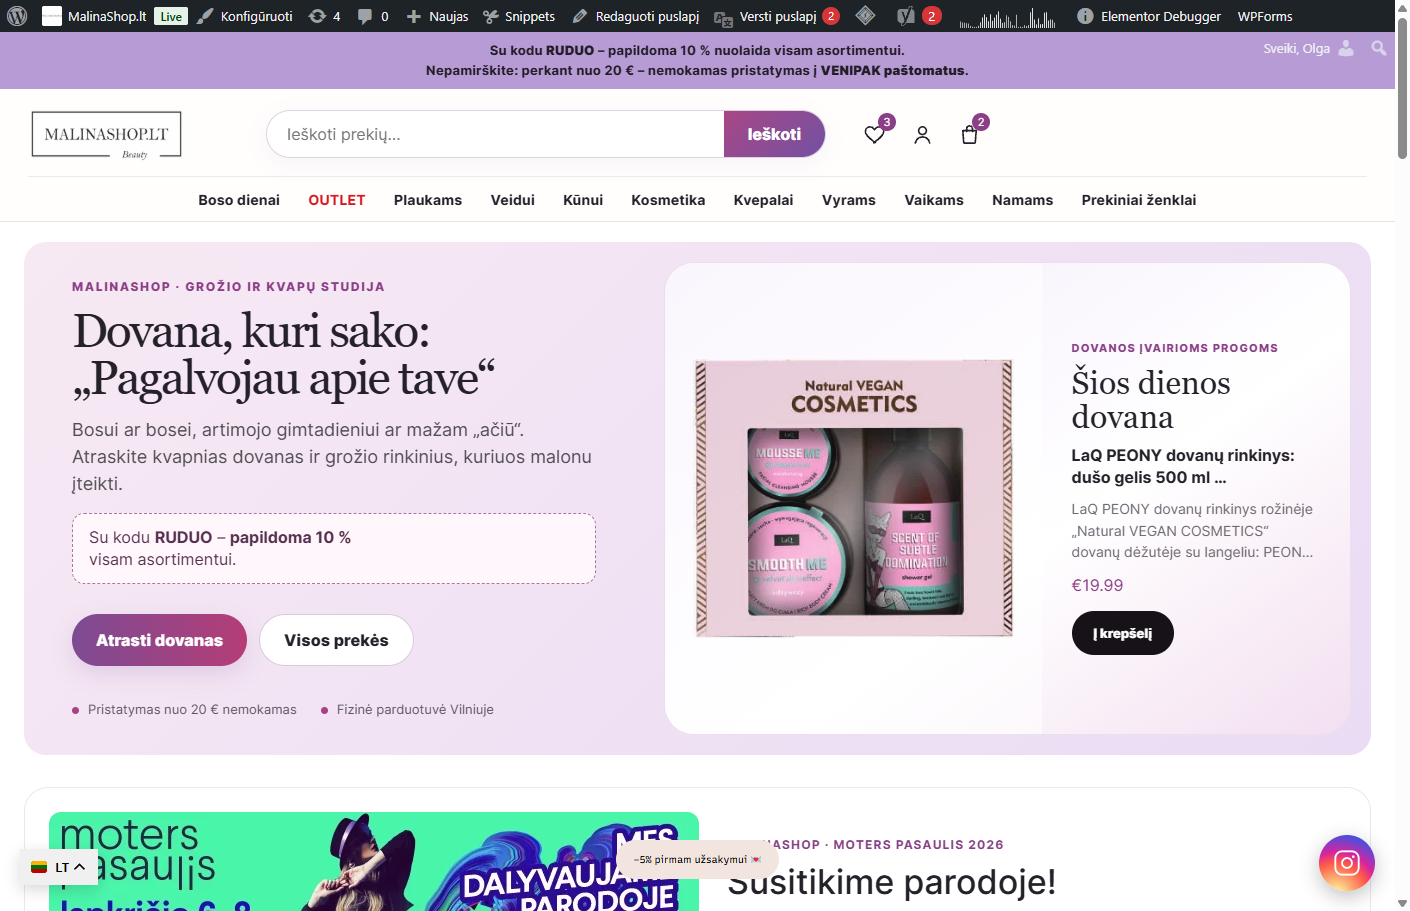Open the WPForms admin bar menu
Screen dimensions: 1410x911
click(x=1265, y=16)
